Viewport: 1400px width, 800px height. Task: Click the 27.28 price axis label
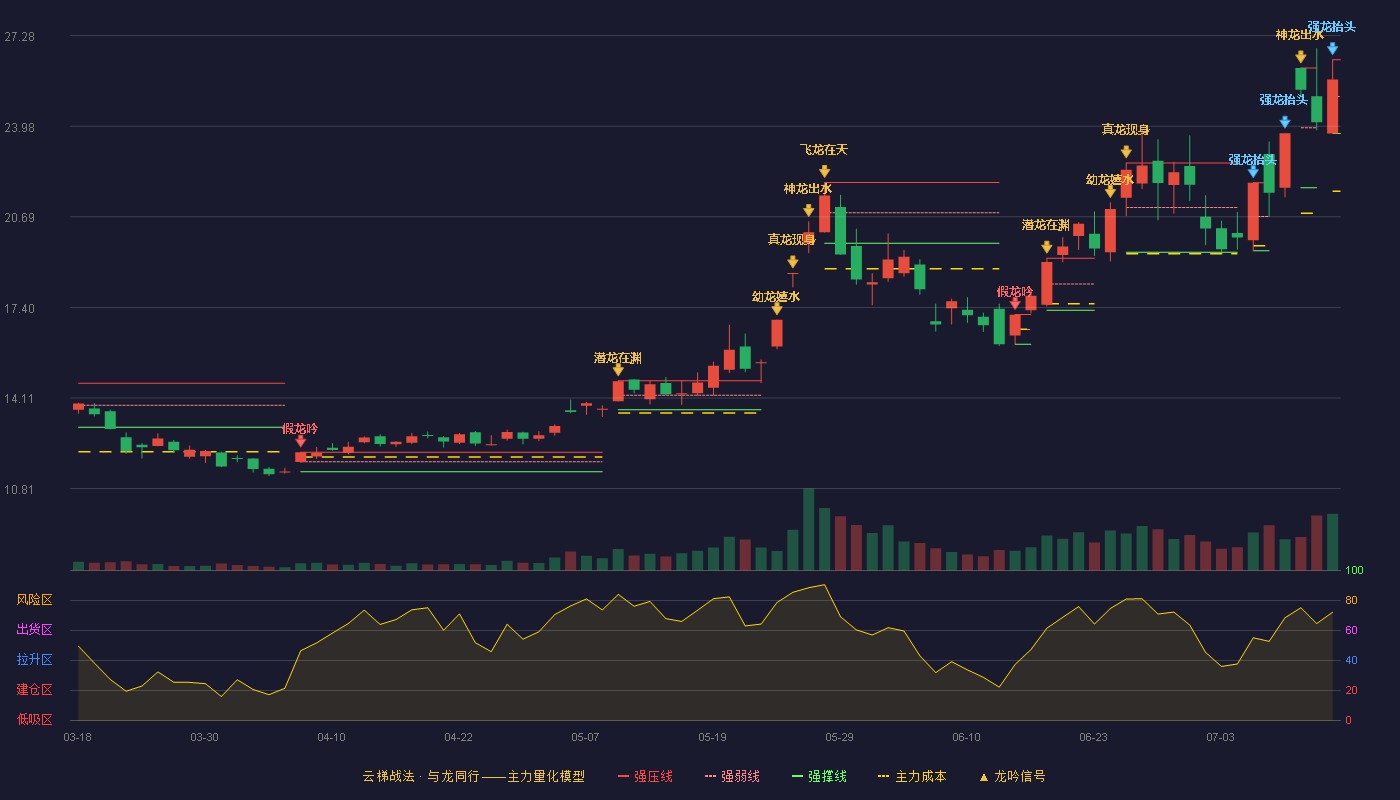19,36
